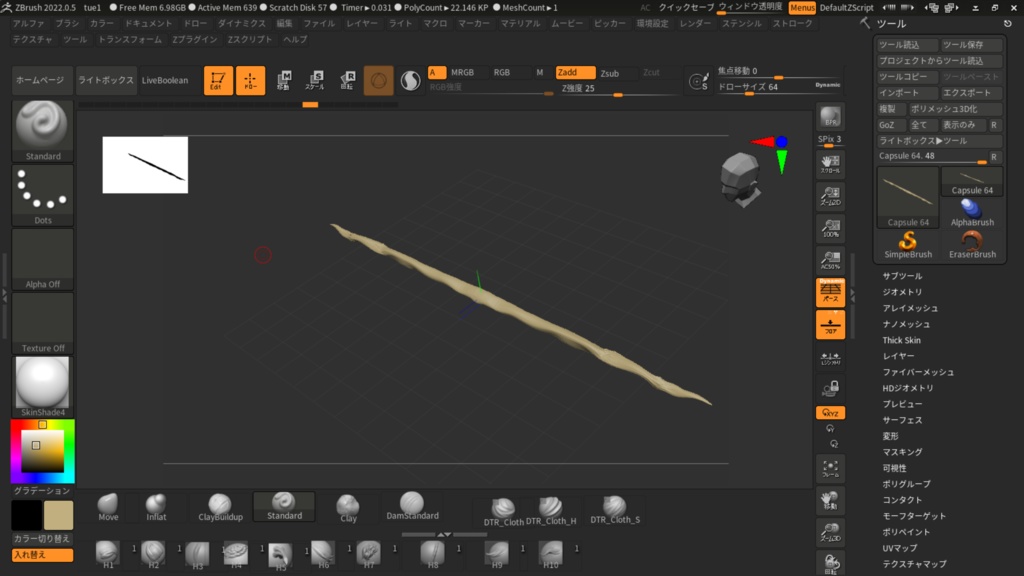This screenshot has width=1024, height=576.
Task: Click the canvas reference thumbnail image
Action: (145, 165)
